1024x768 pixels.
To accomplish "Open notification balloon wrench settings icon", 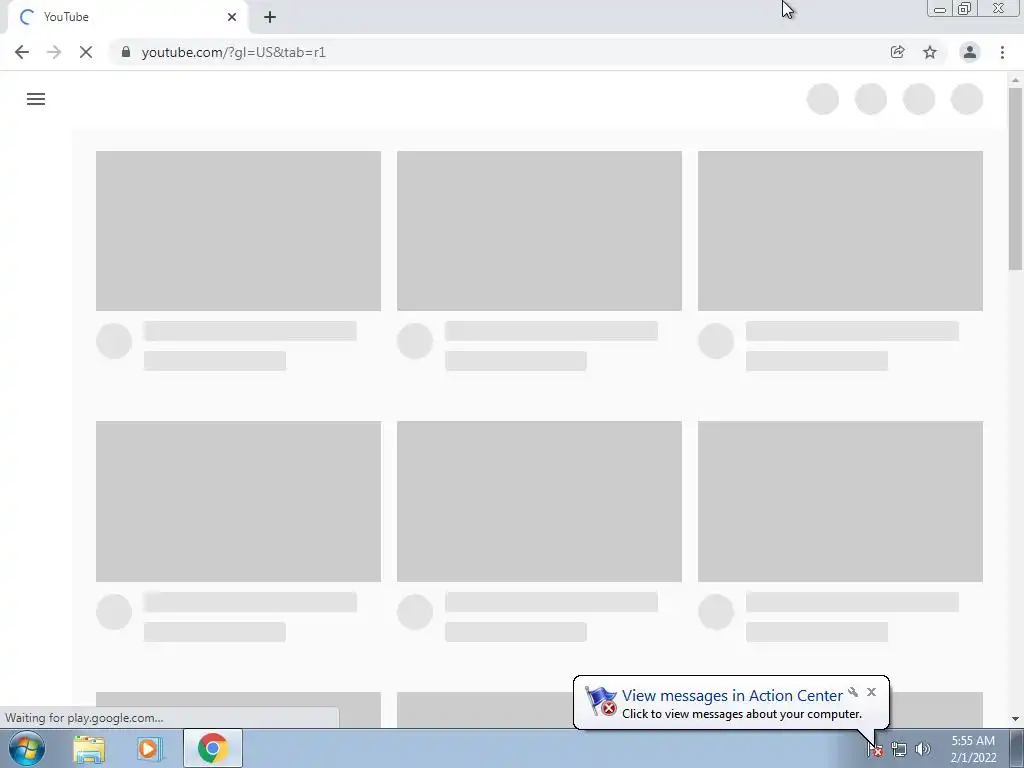I will coord(853,692).
